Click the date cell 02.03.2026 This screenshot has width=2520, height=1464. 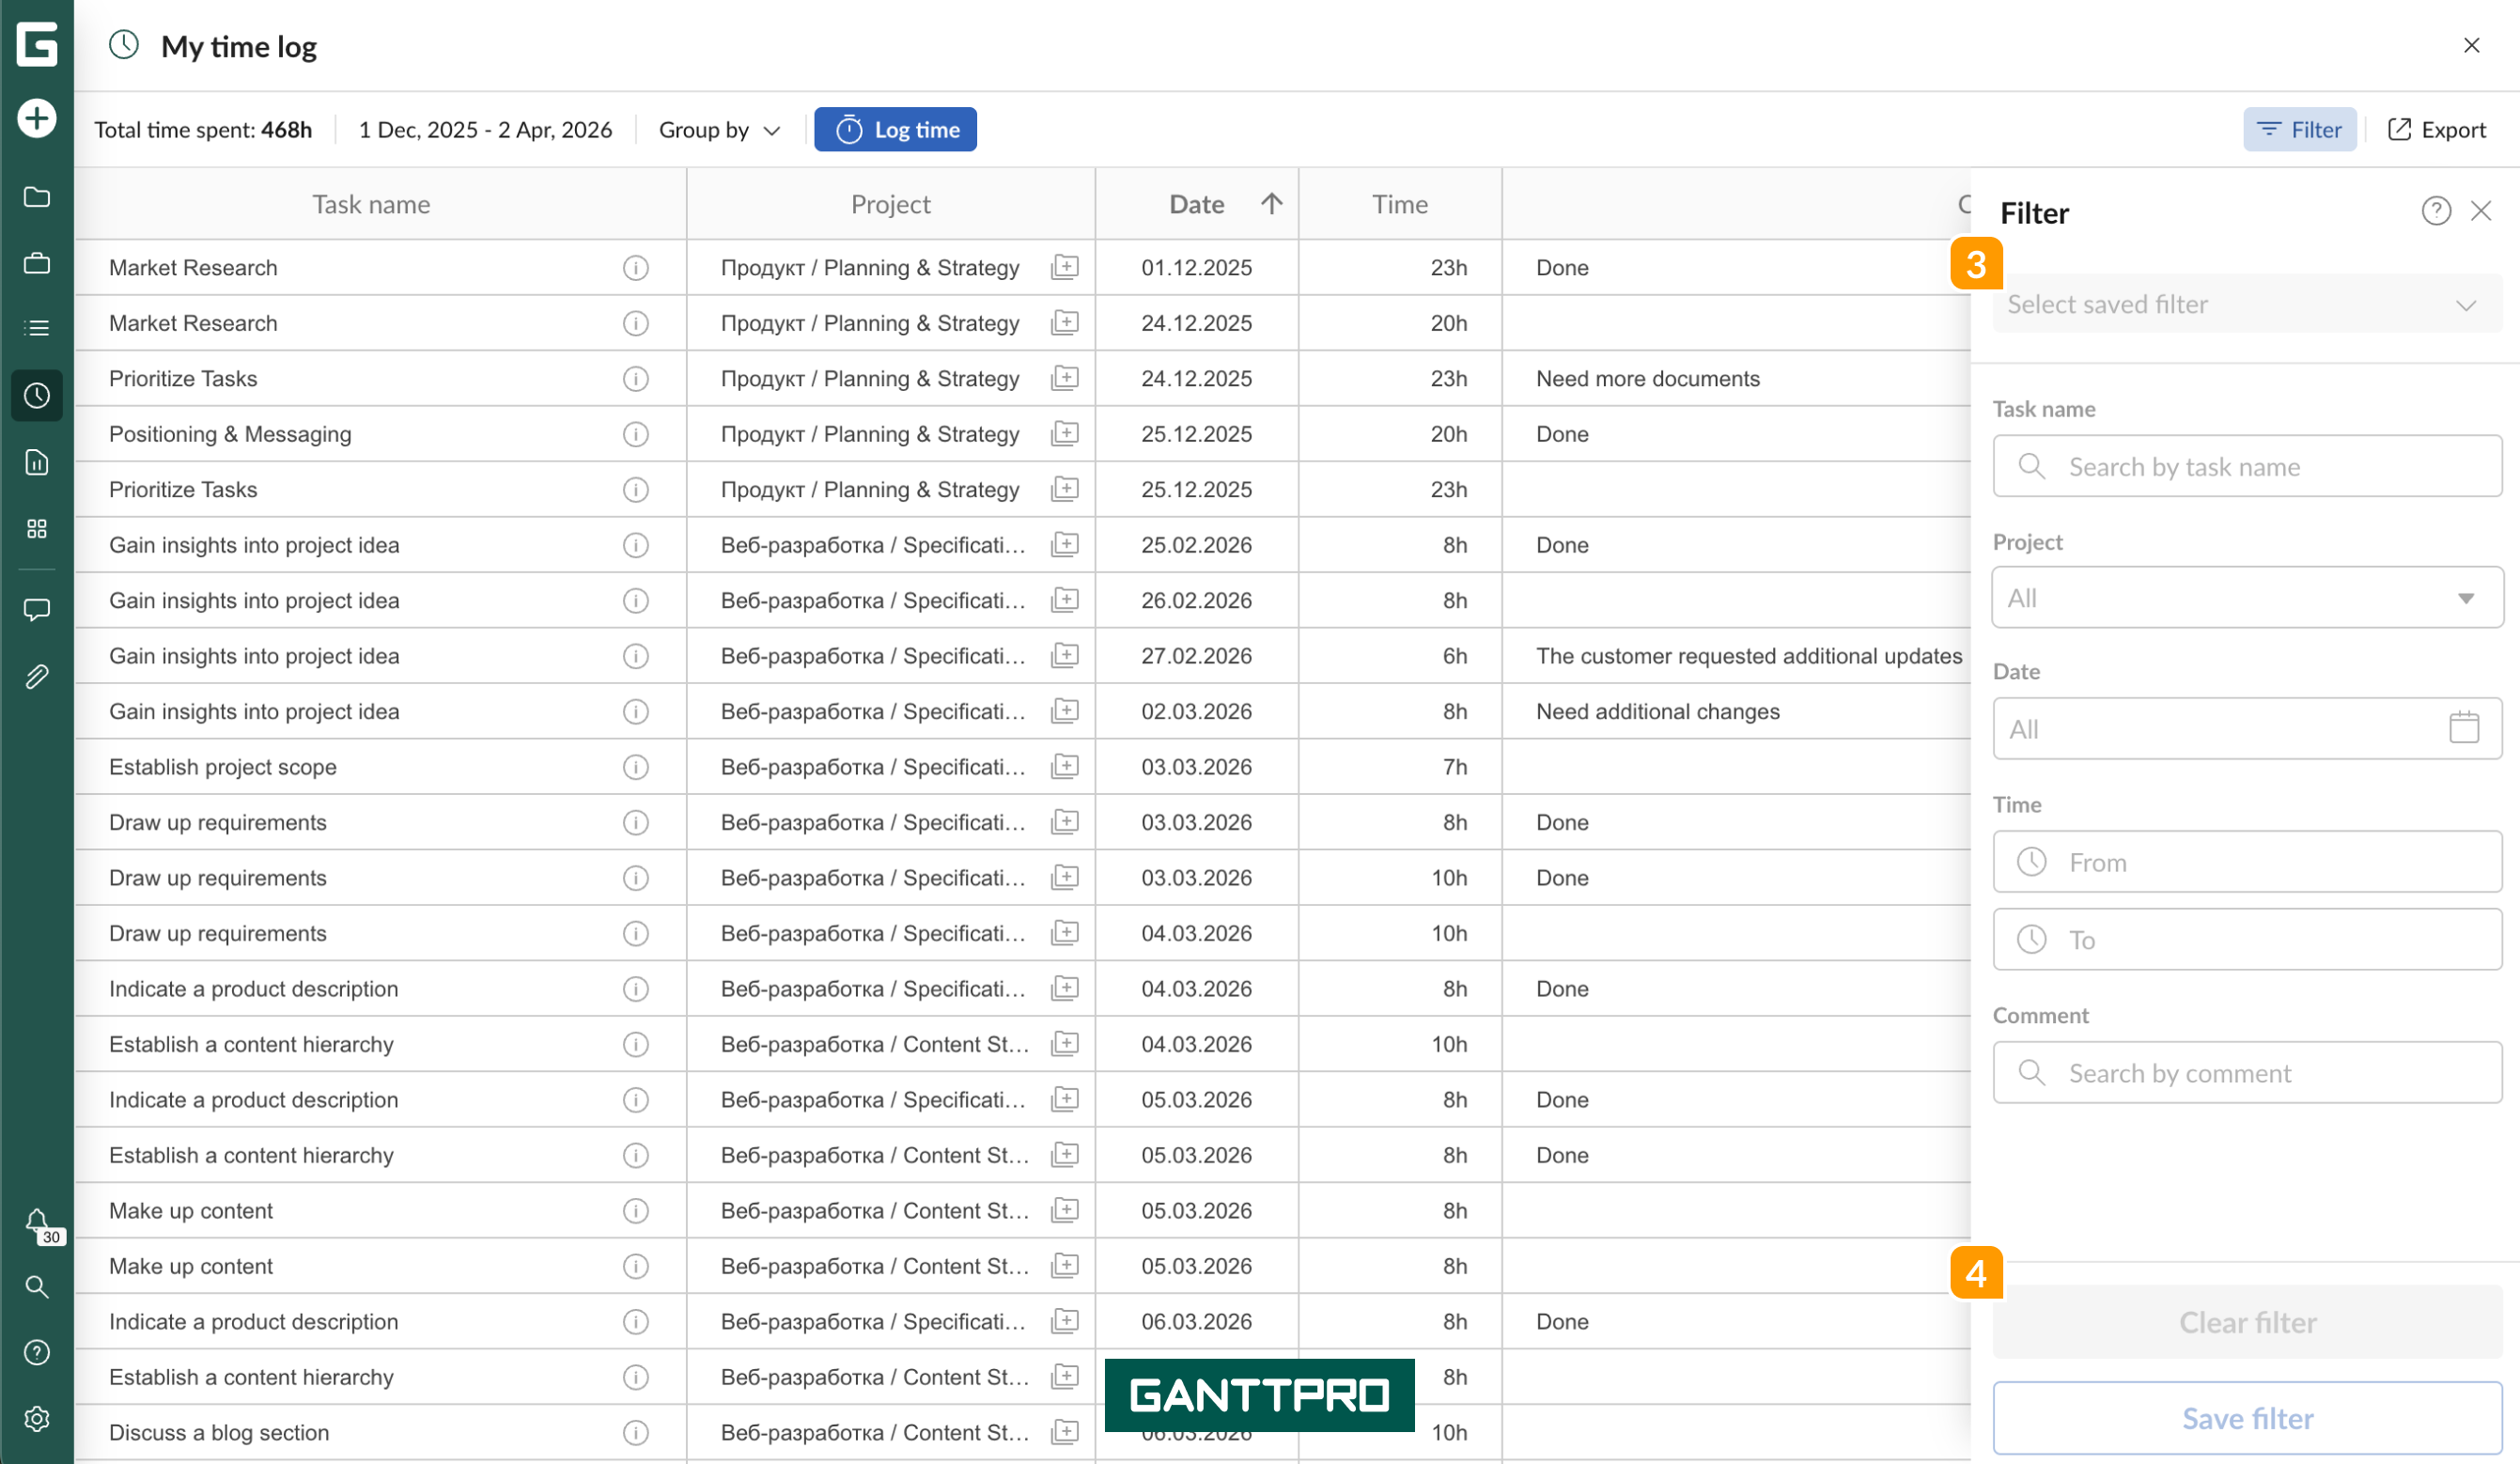tap(1197, 712)
